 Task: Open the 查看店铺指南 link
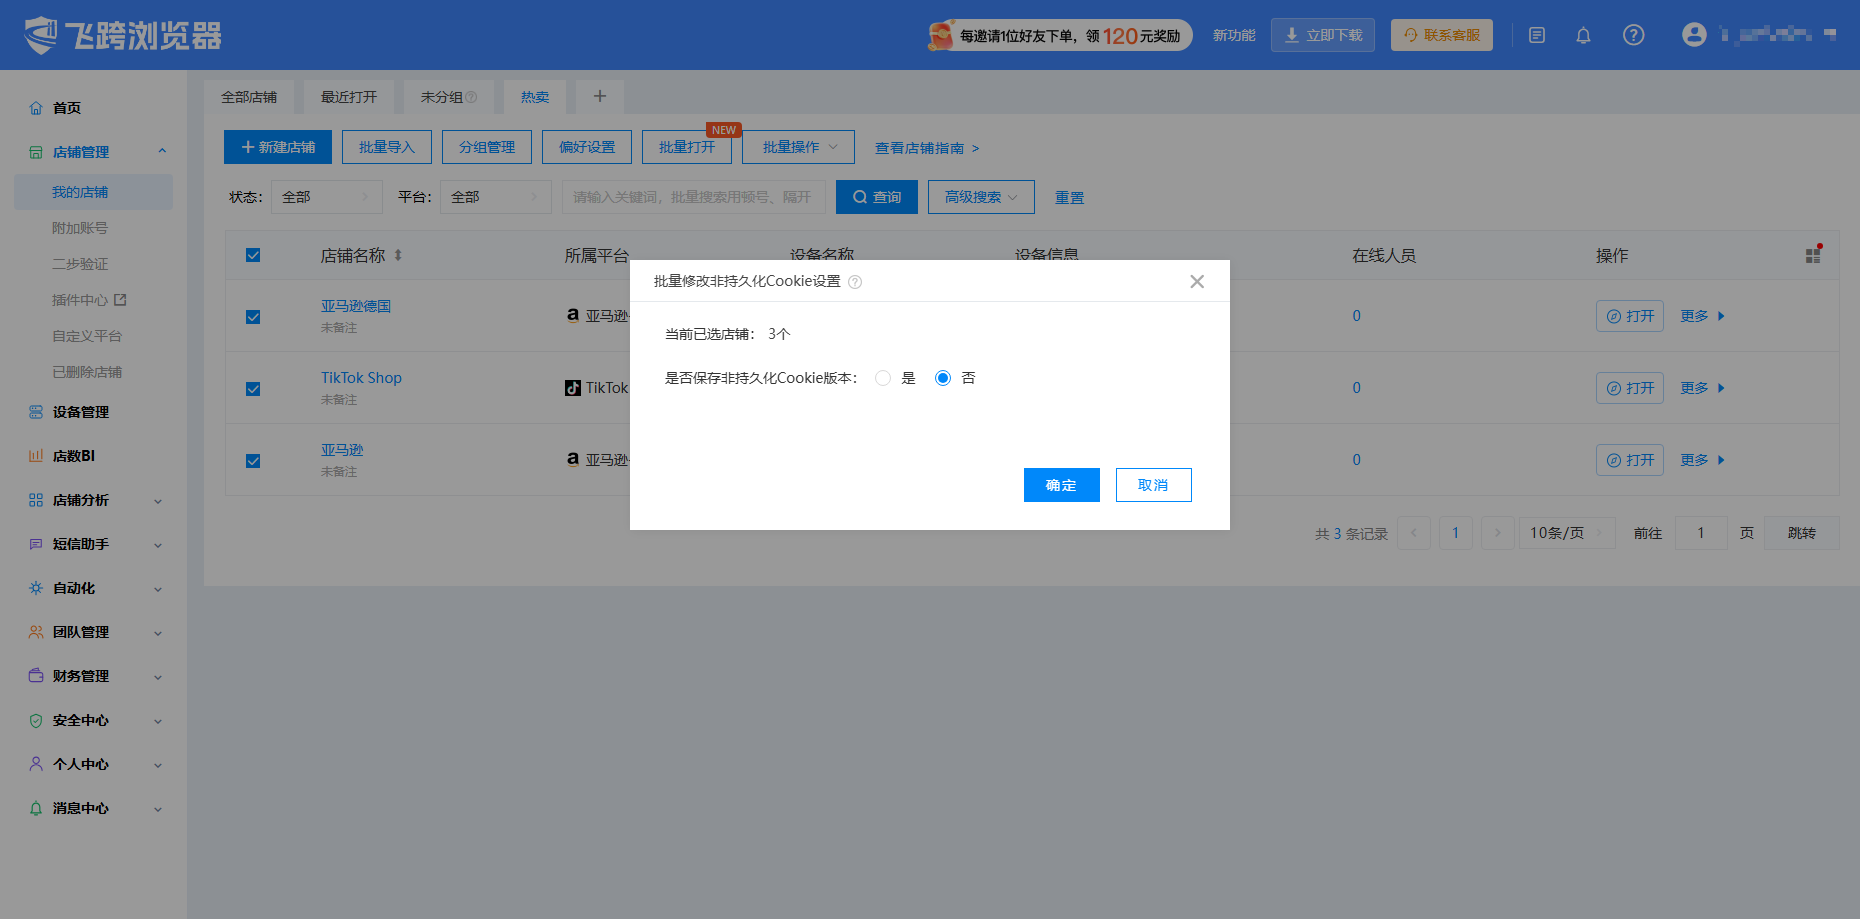point(927,148)
